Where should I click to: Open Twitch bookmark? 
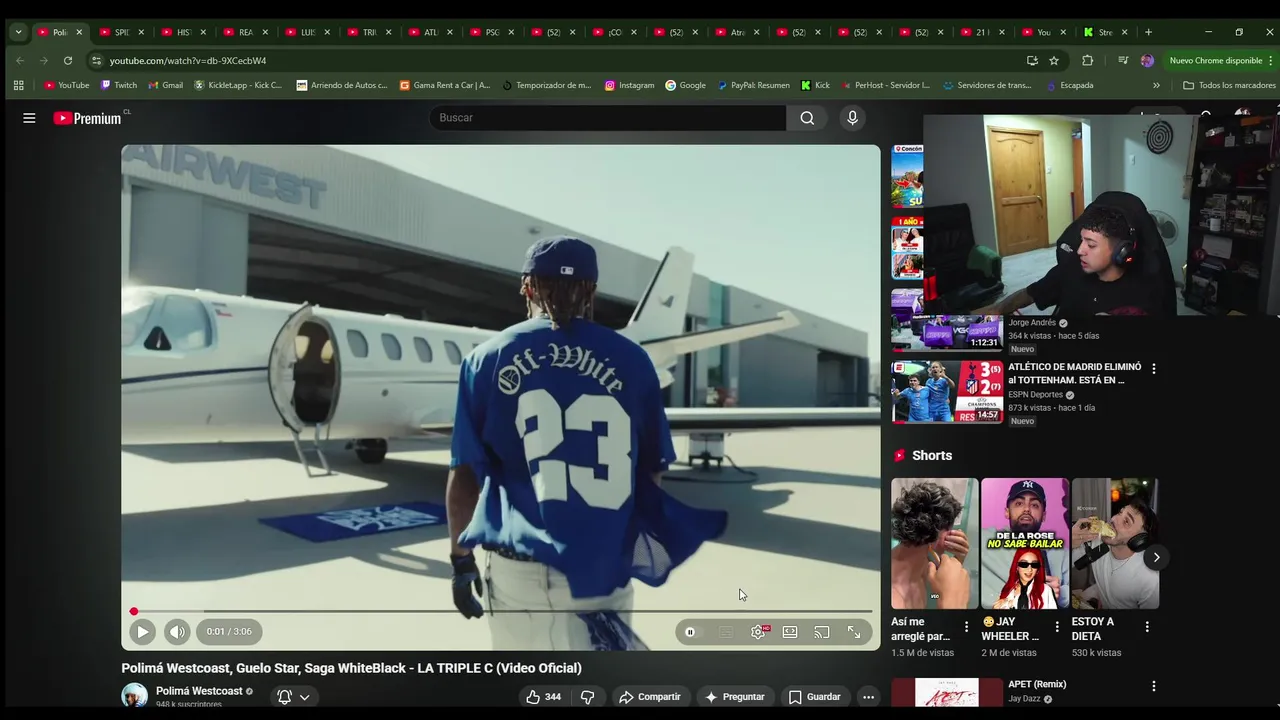click(x=119, y=86)
